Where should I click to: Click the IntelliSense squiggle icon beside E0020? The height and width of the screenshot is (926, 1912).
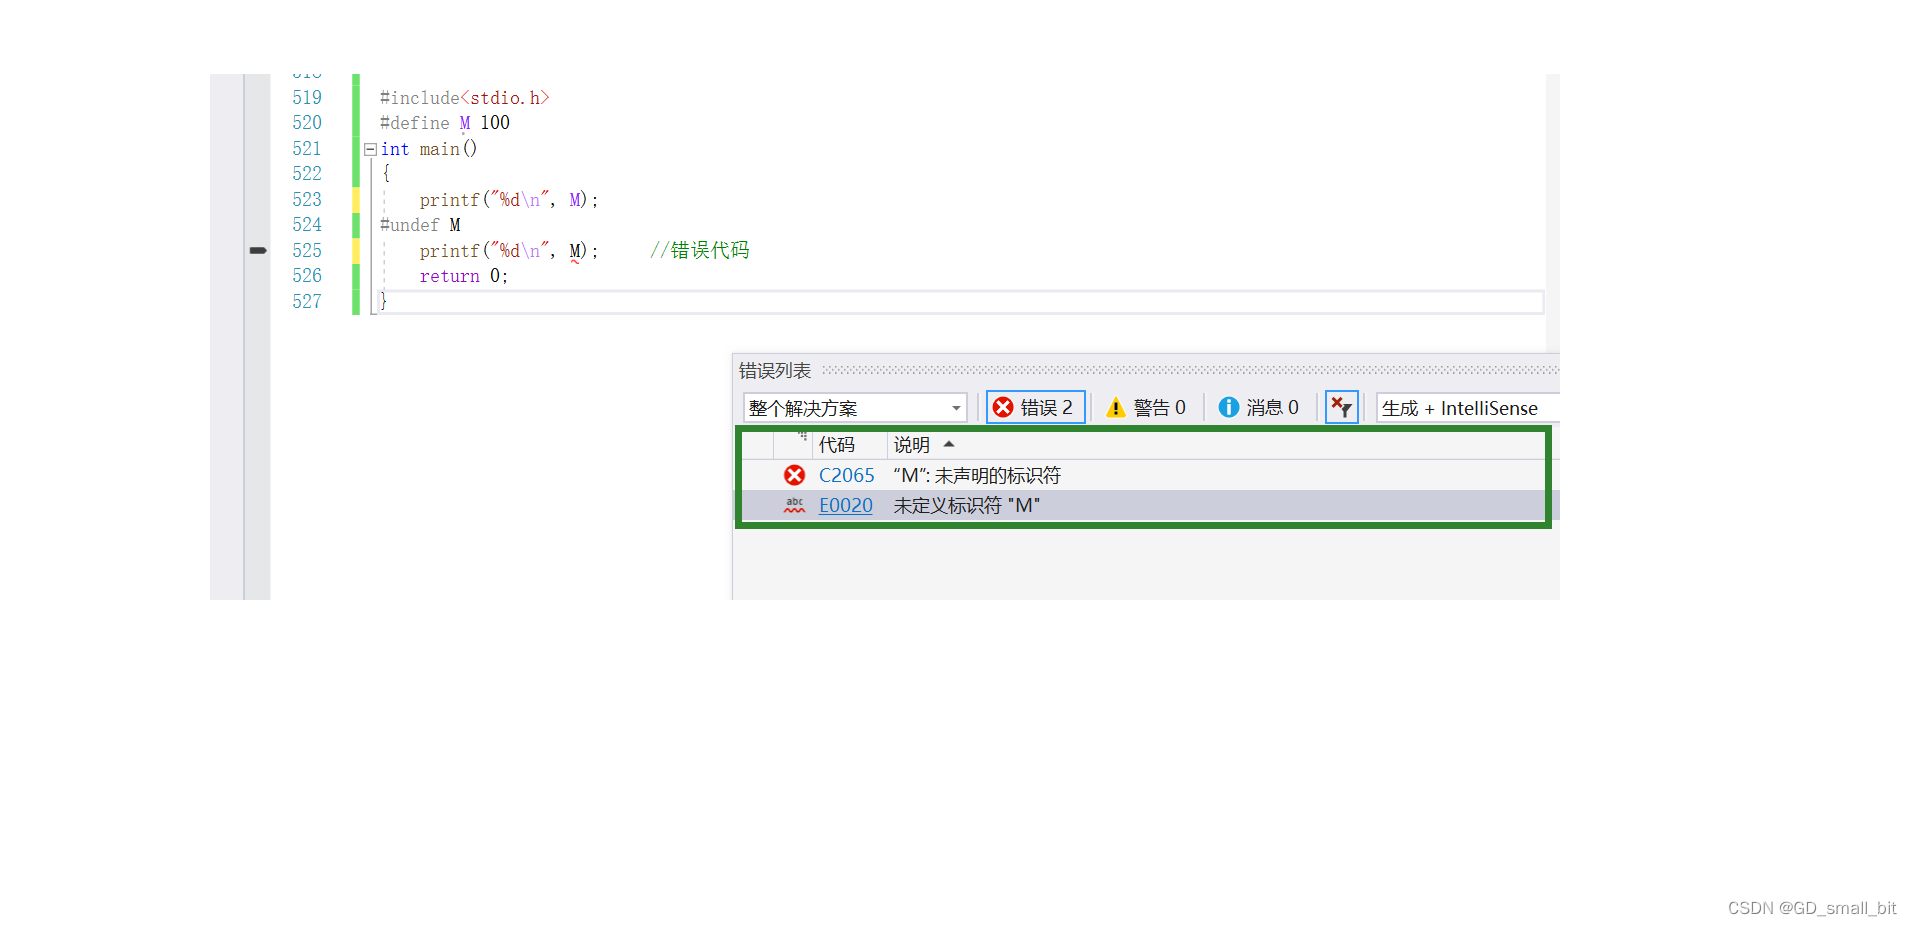pyautogui.click(x=794, y=506)
